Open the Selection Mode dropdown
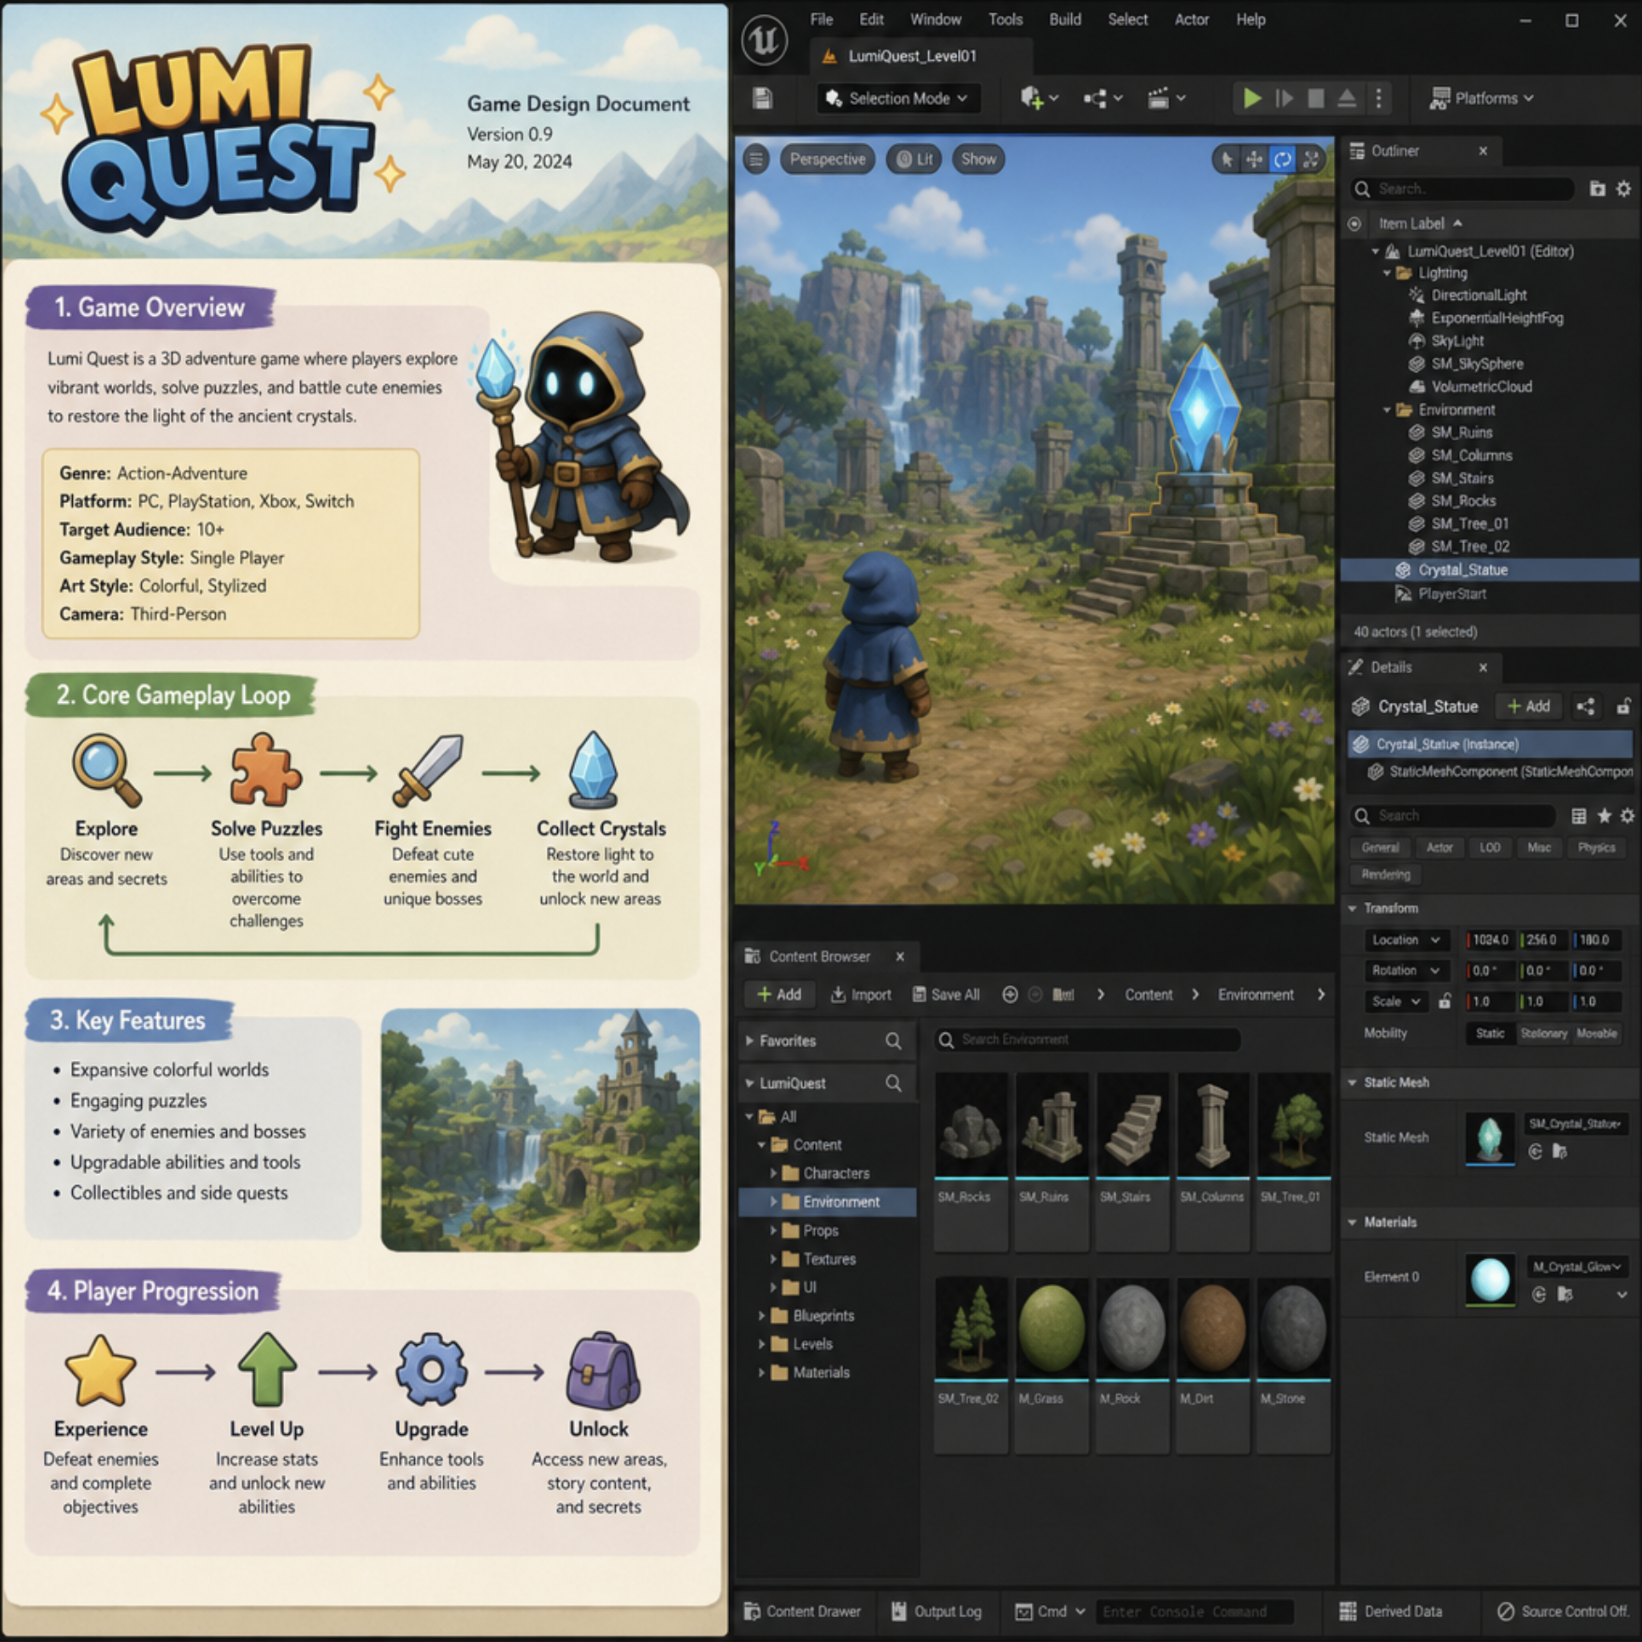 [898, 98]
